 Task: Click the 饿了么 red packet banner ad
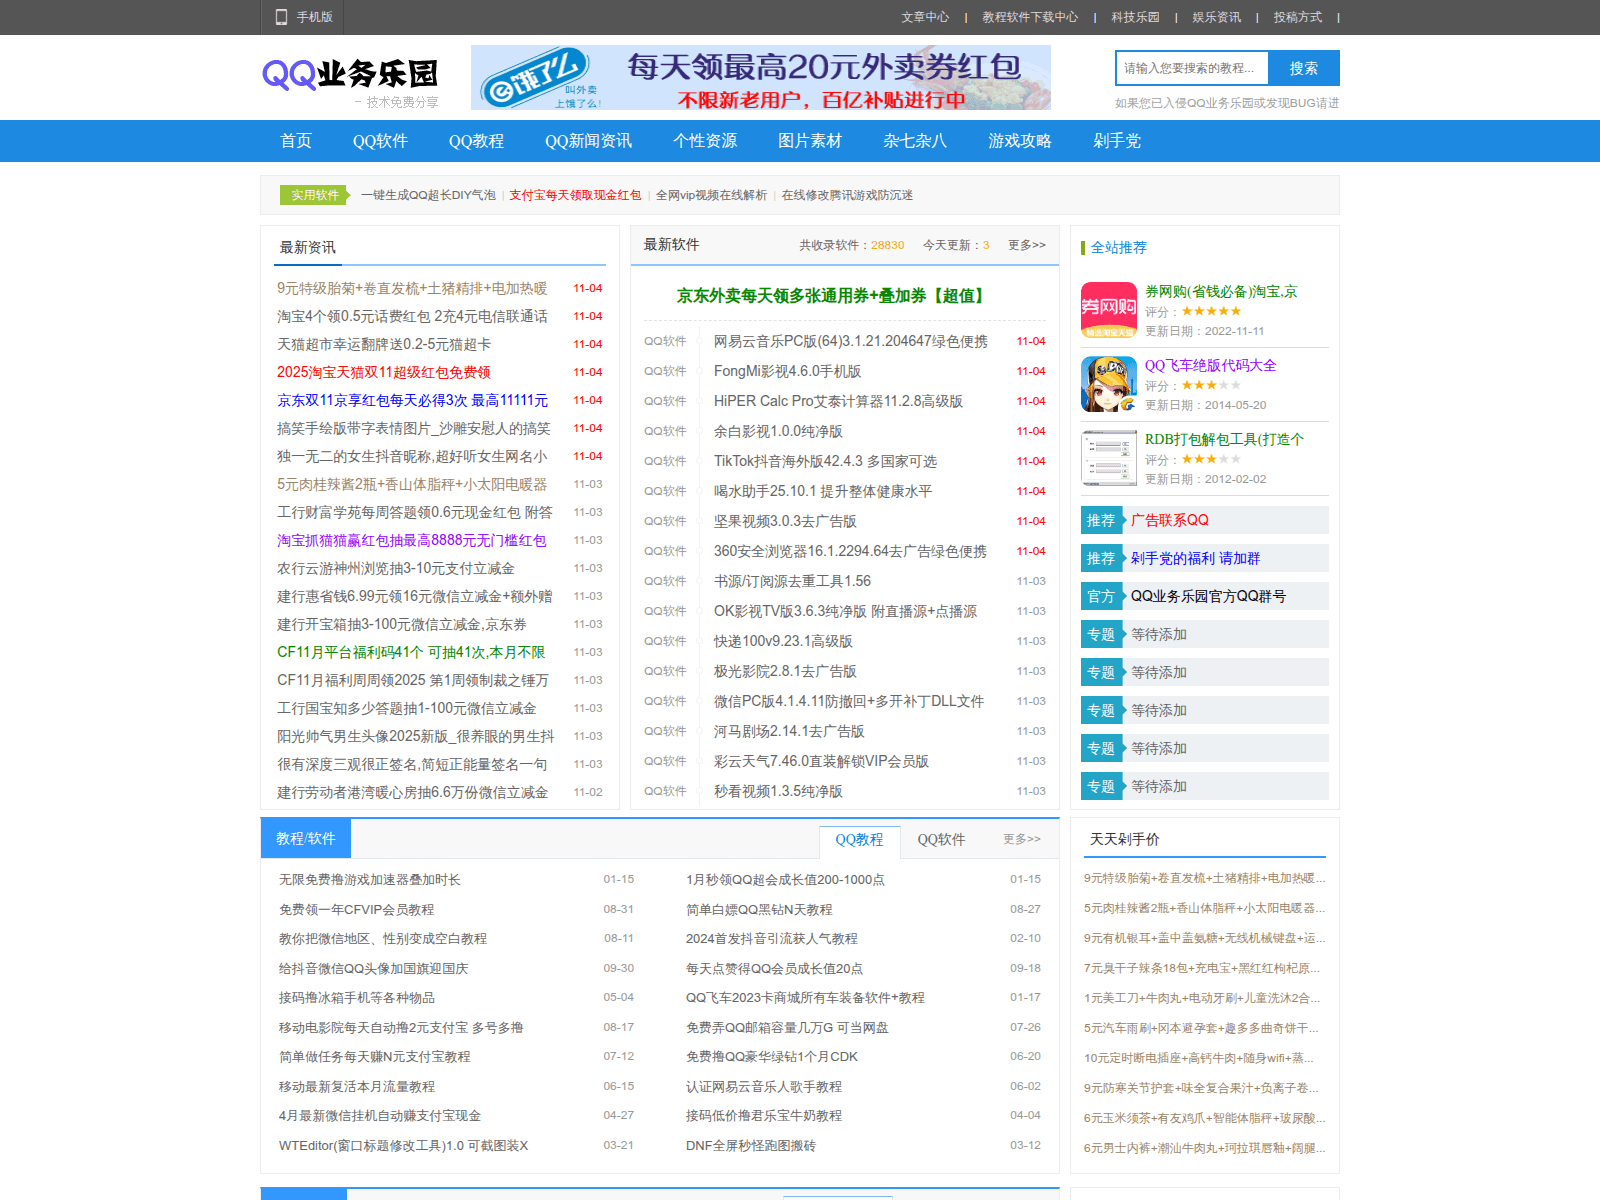pos(760,77)
